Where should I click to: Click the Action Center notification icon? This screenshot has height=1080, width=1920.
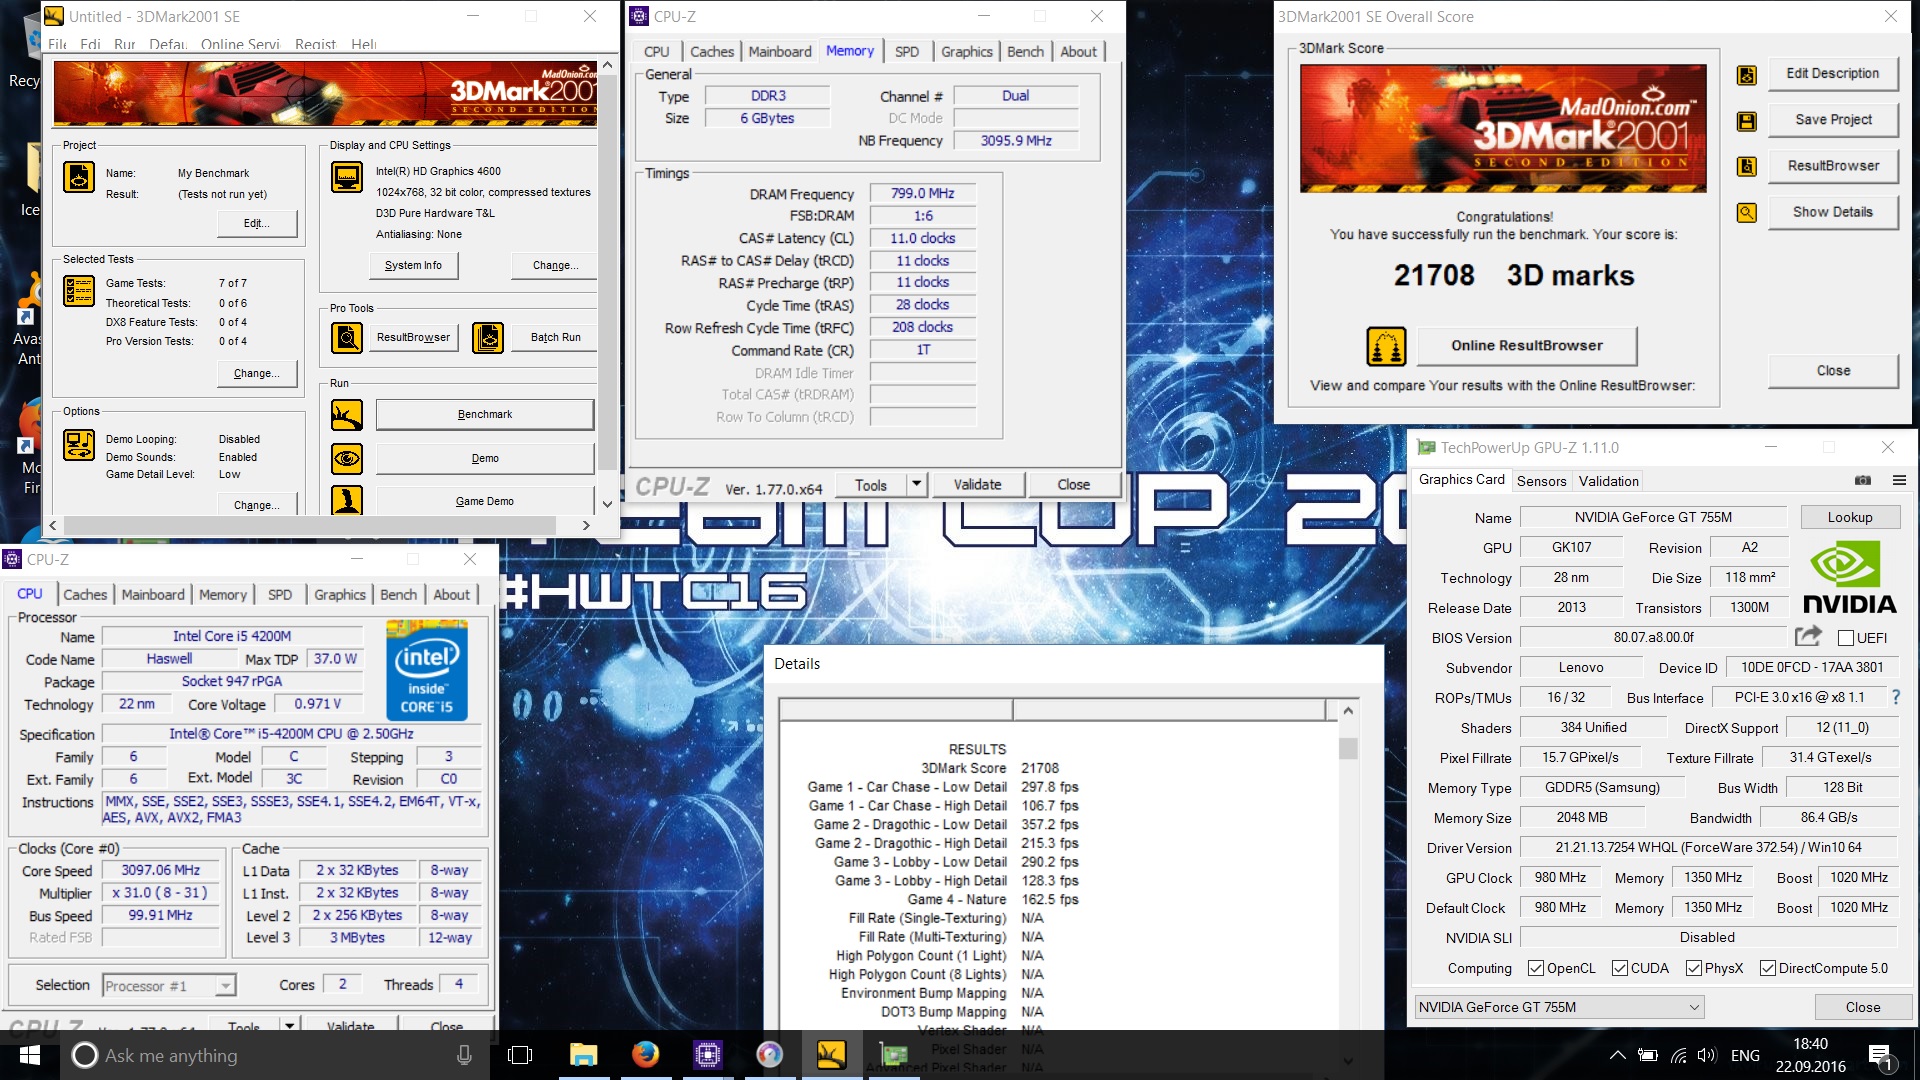[x=1880, y=1055]
